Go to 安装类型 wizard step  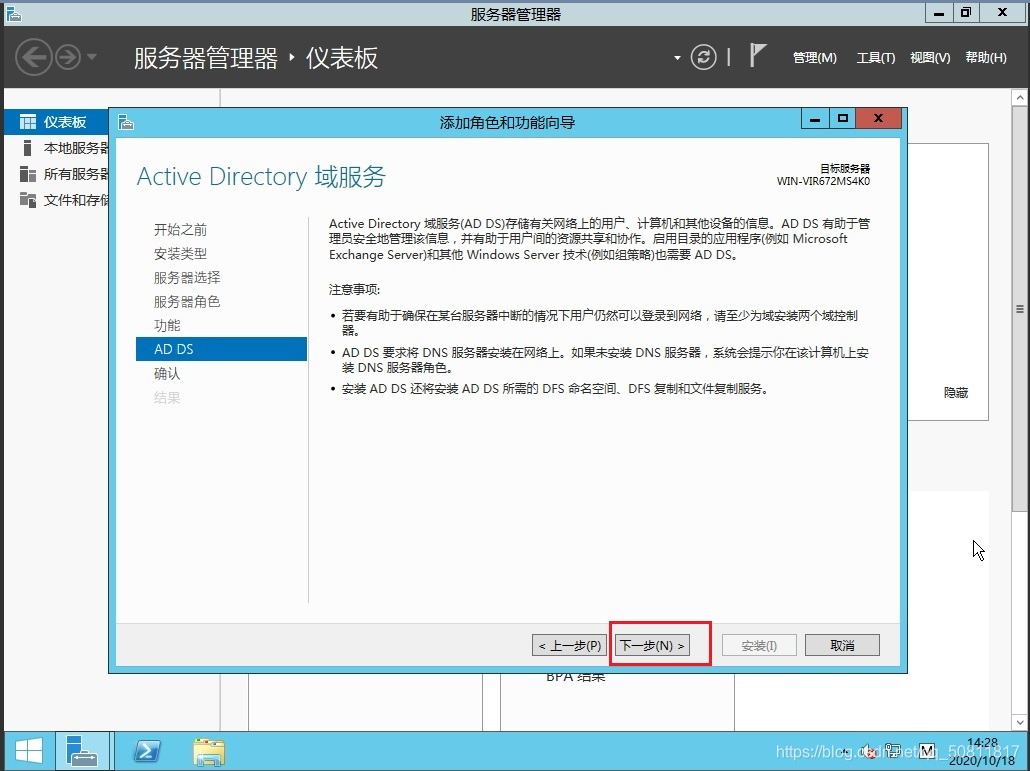(180, 253)
